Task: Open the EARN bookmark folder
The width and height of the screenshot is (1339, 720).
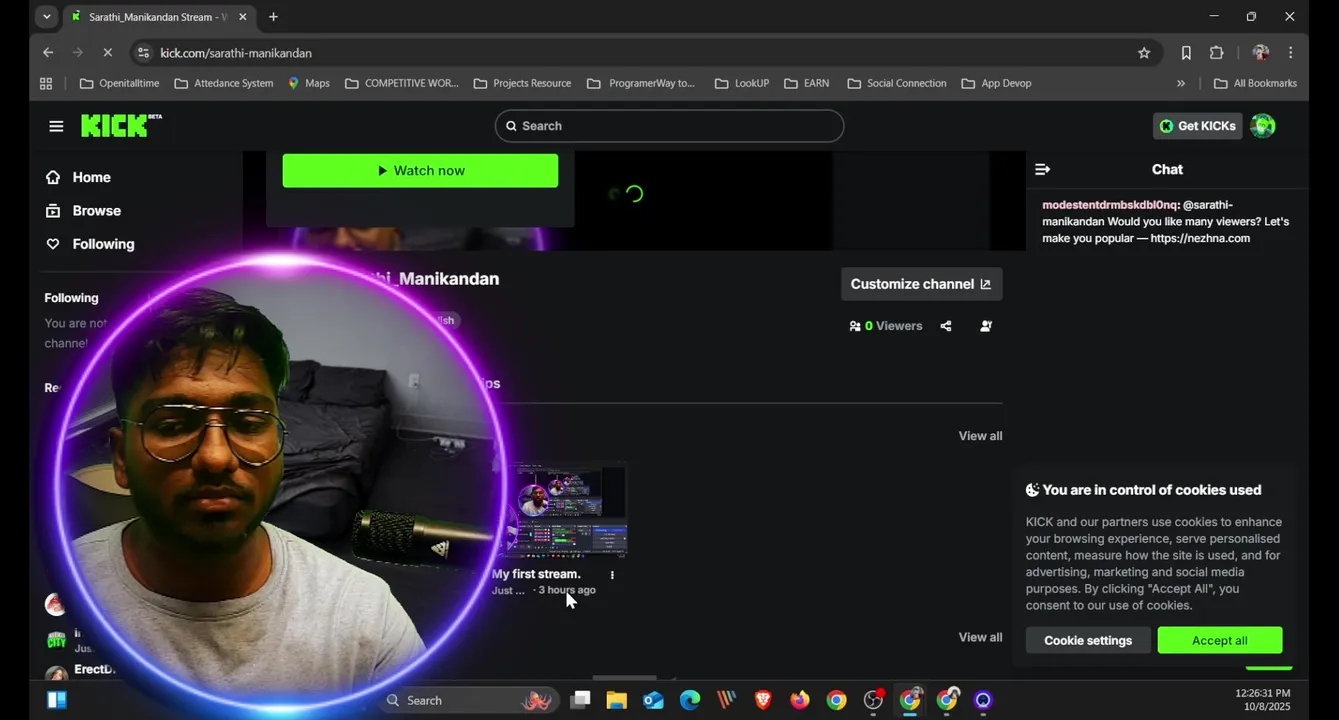Action: [807, 83]
